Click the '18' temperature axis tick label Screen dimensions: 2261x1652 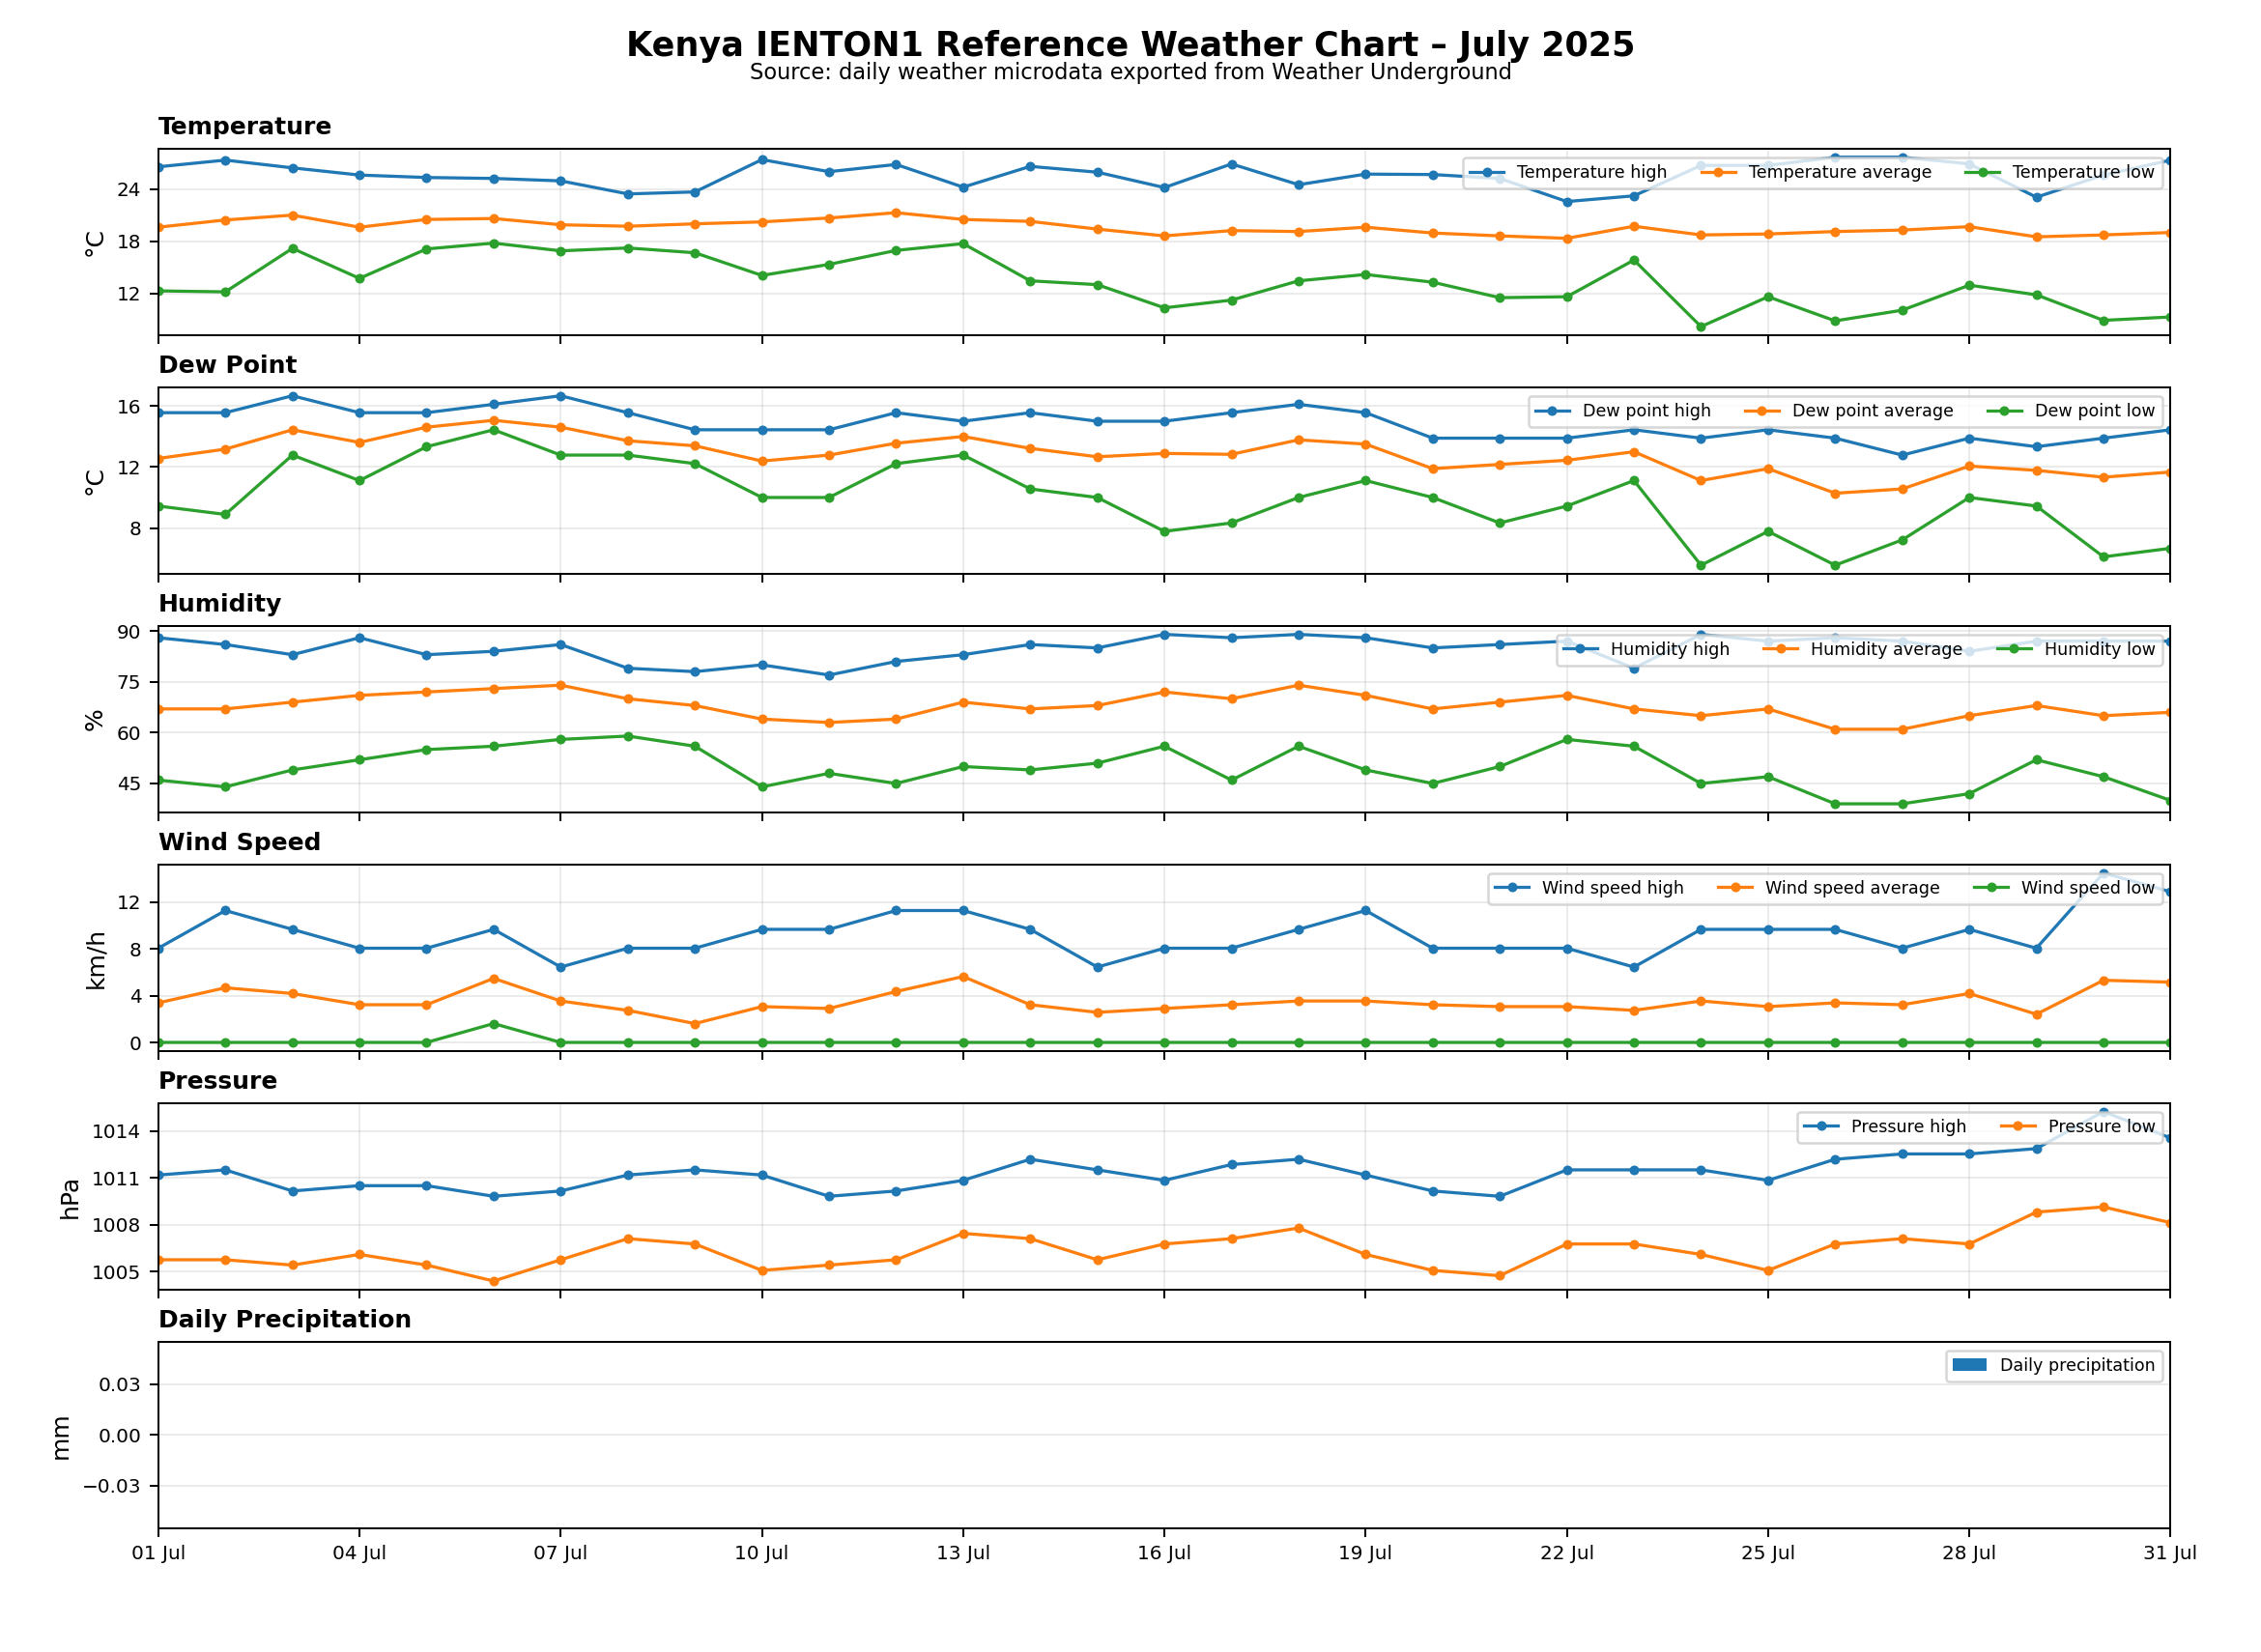pyautogui.click(x=129, y=242)
